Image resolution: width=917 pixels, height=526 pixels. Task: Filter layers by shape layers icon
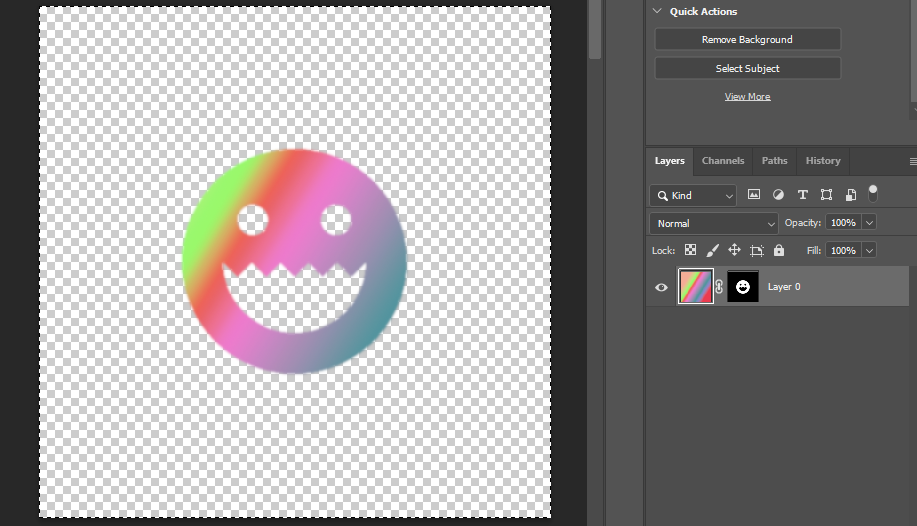[x=826, y=195]
